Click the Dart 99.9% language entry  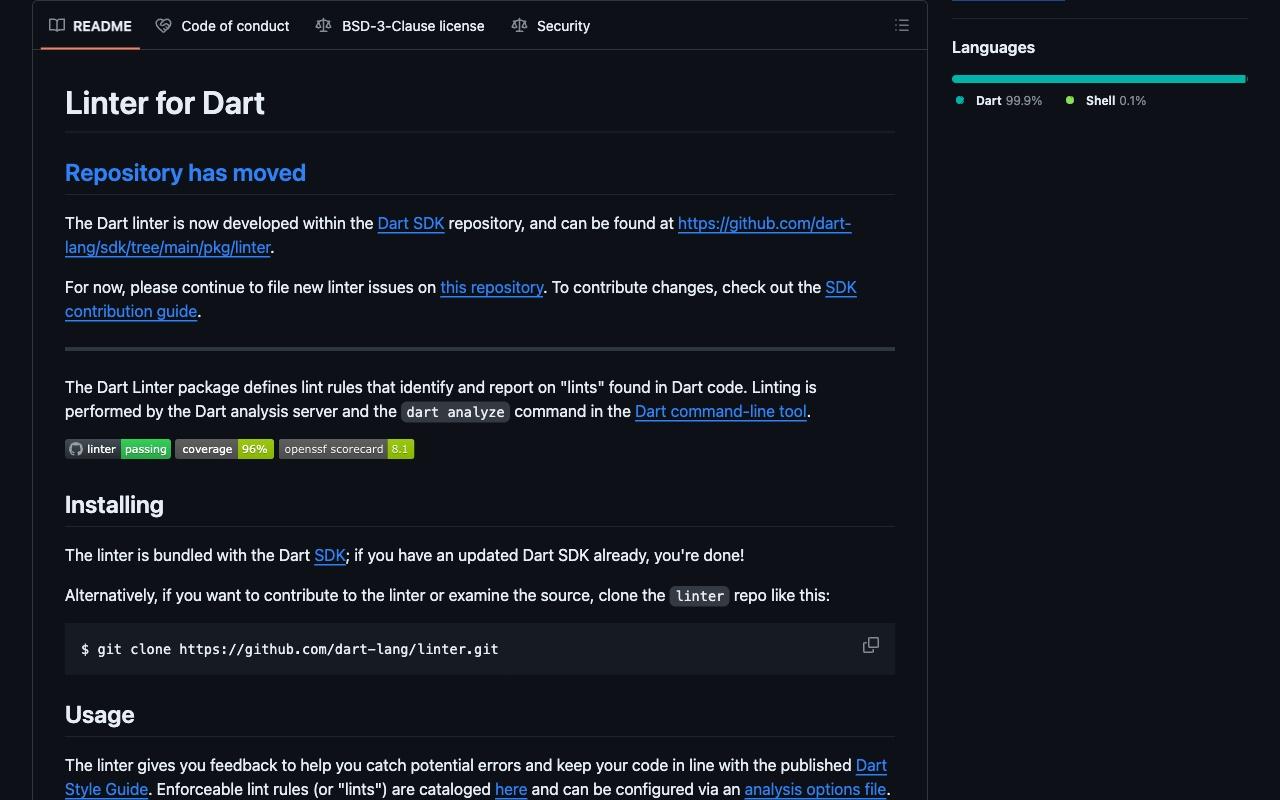pos(999,100)
